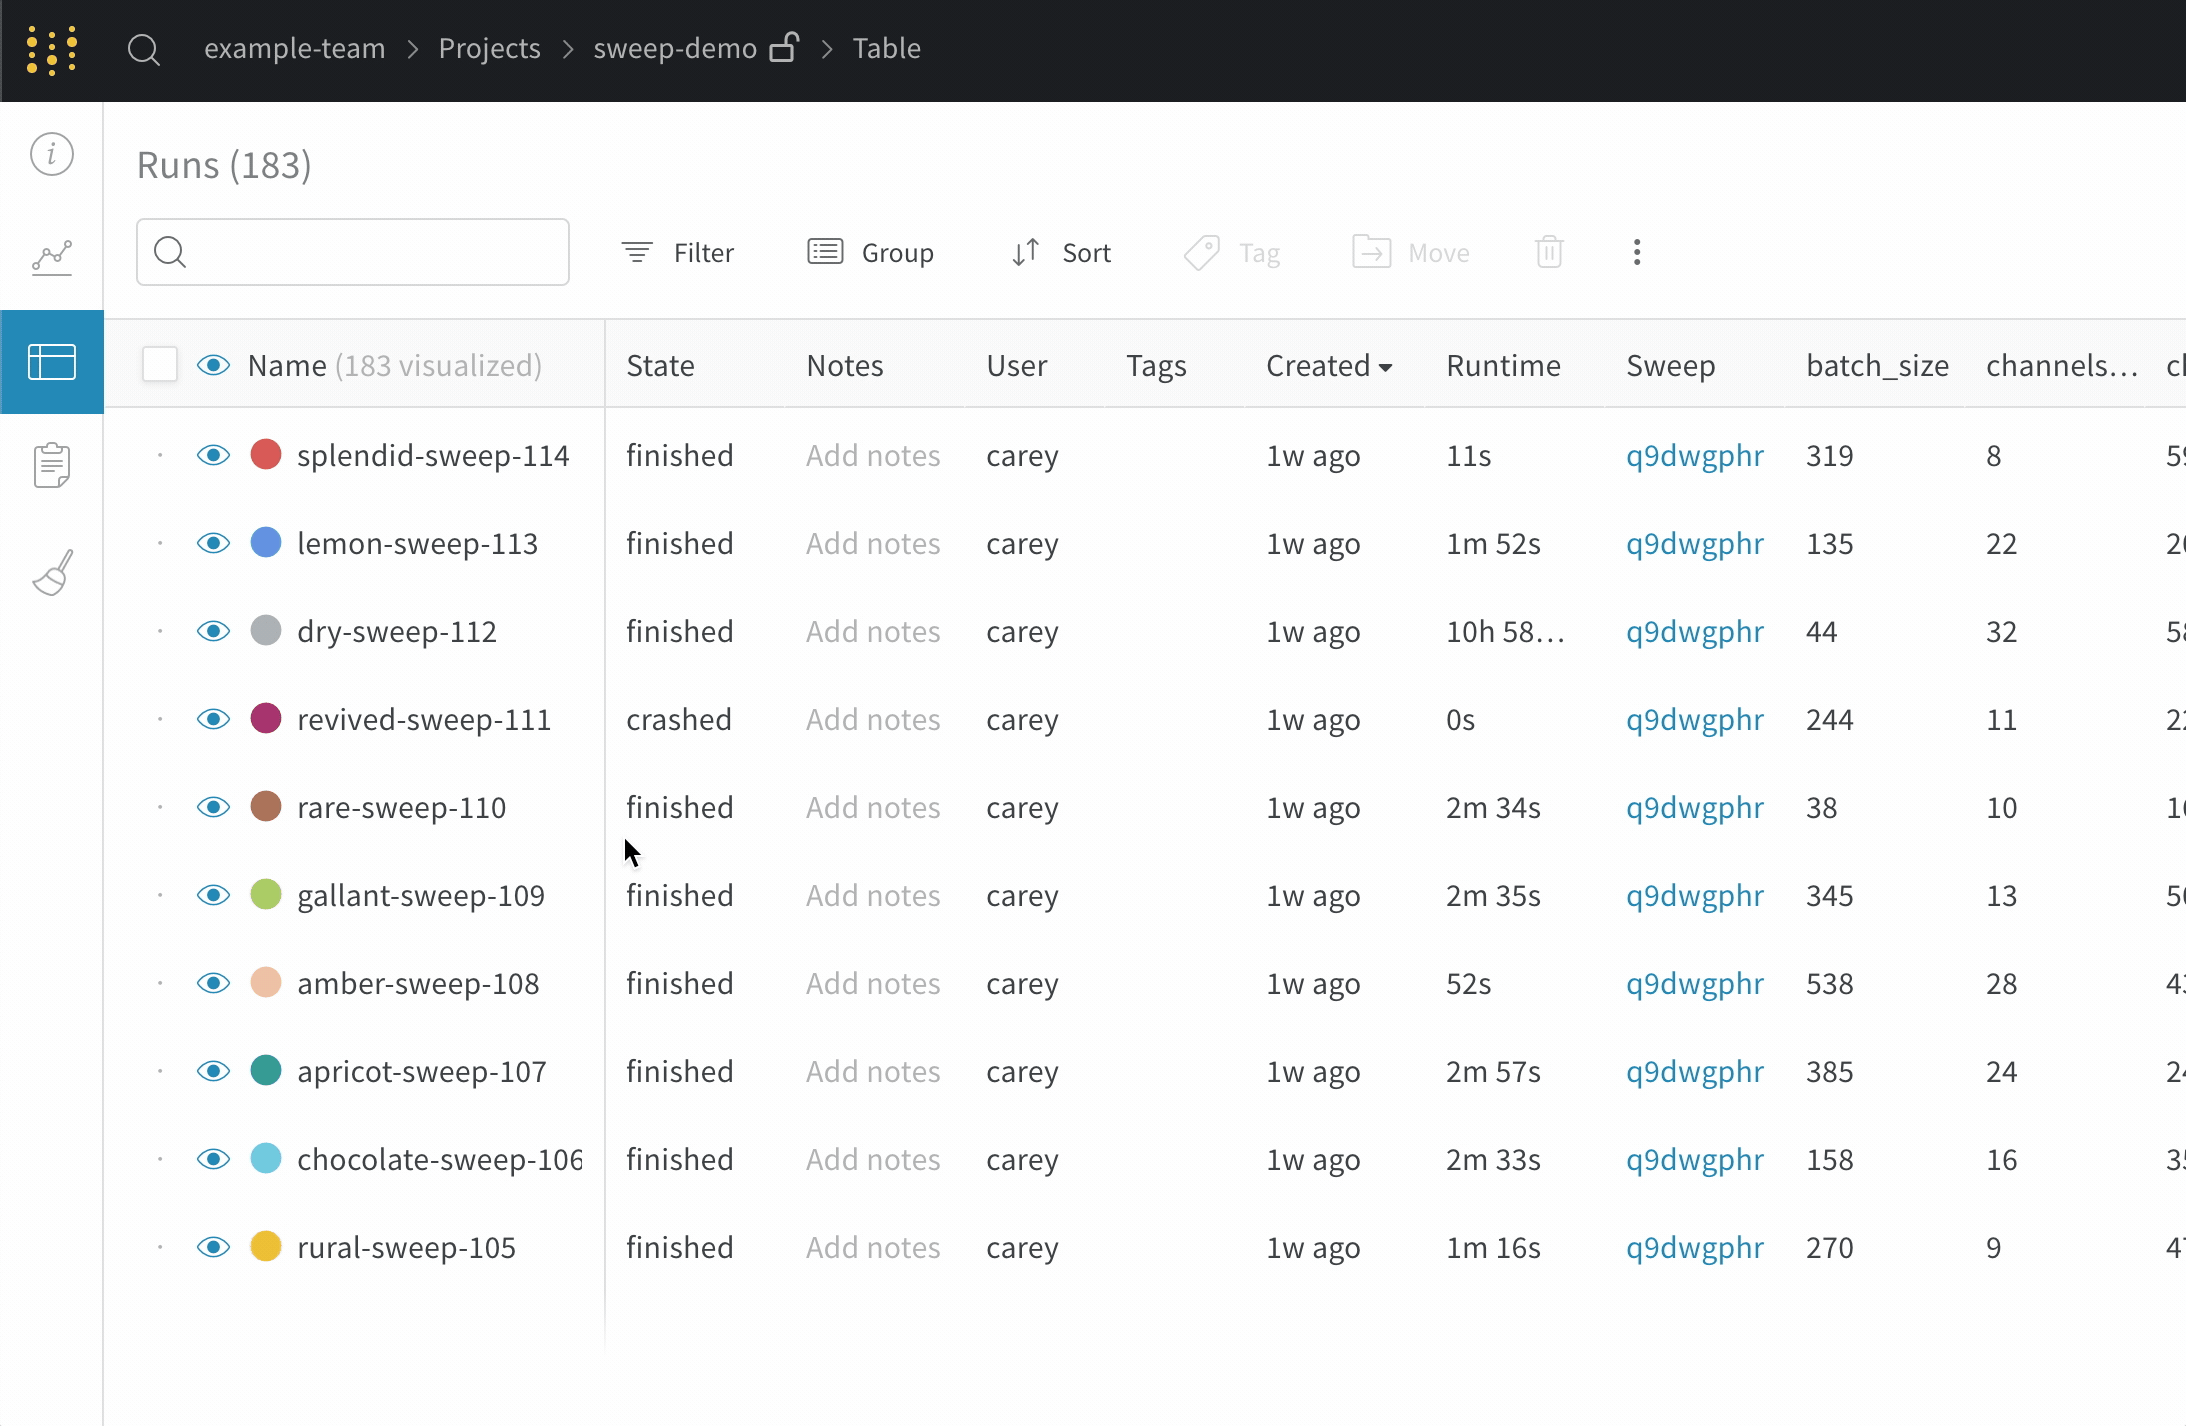Viewport: 2186px width, 1426px height.
Task: Open the Group runs menu
Action: click(870, 253)
